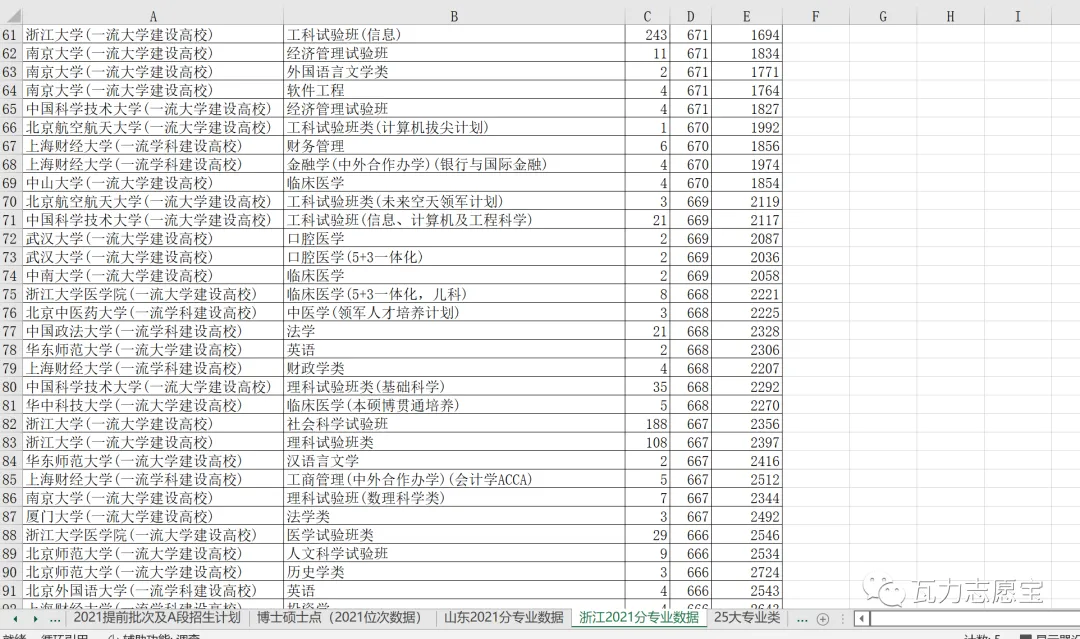The image size is (1080, 639).
Task: Select column E header
Action: 747,17
